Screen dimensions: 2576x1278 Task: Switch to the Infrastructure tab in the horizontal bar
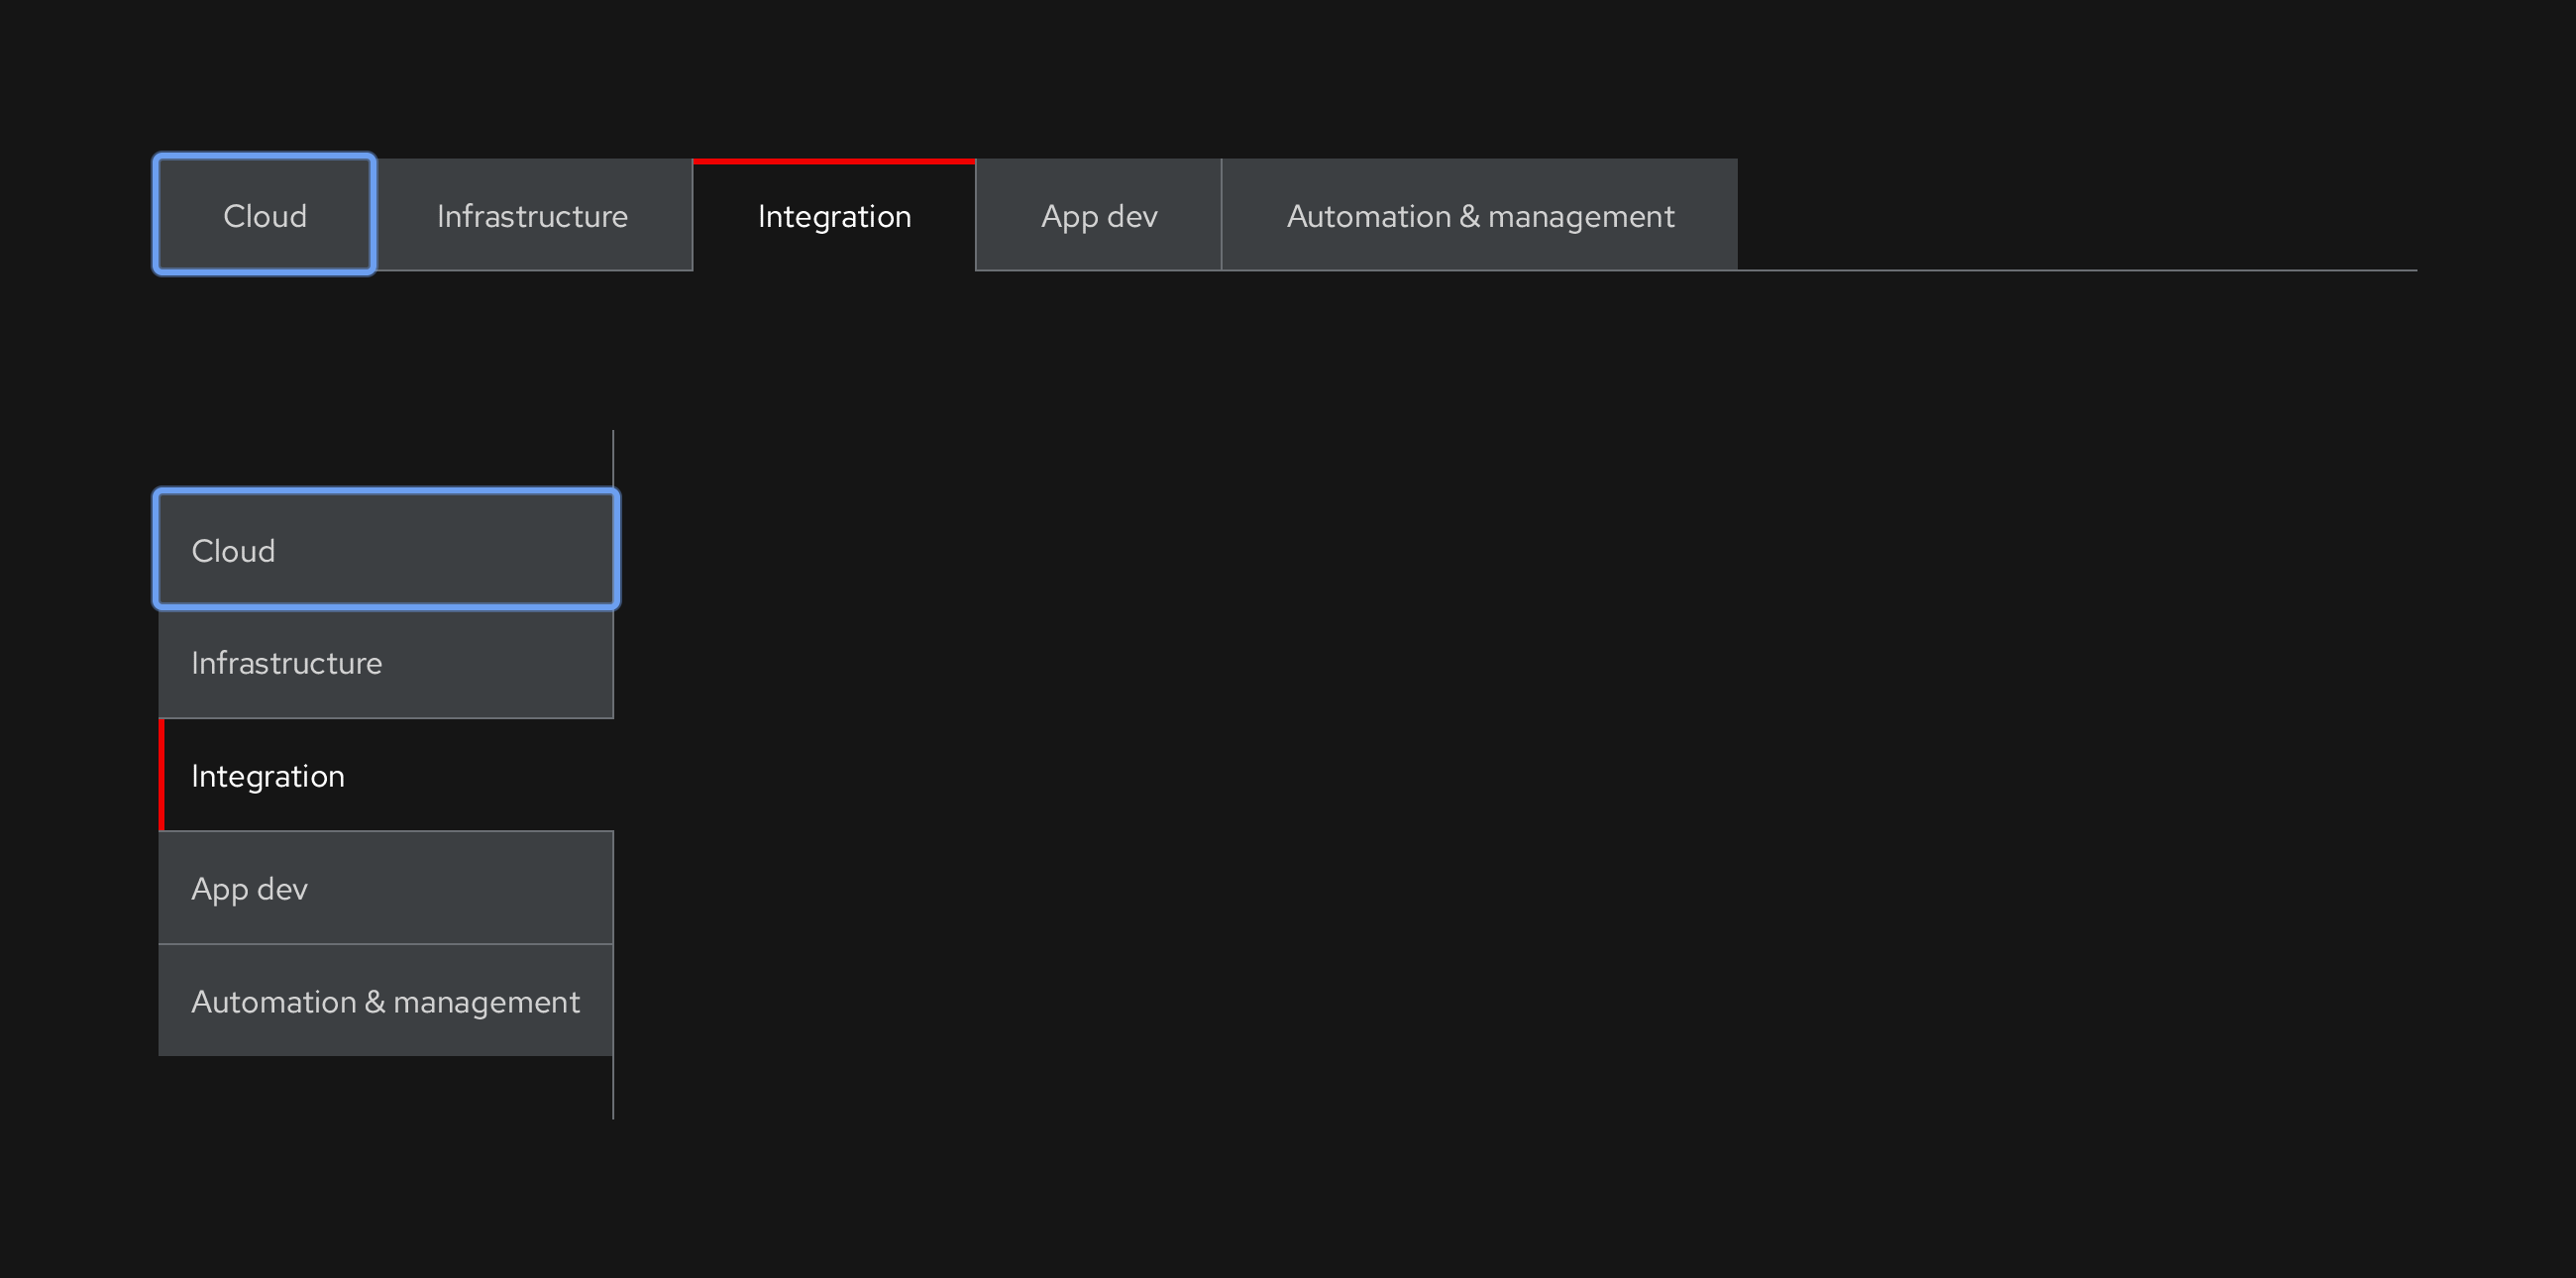[532, 214]
